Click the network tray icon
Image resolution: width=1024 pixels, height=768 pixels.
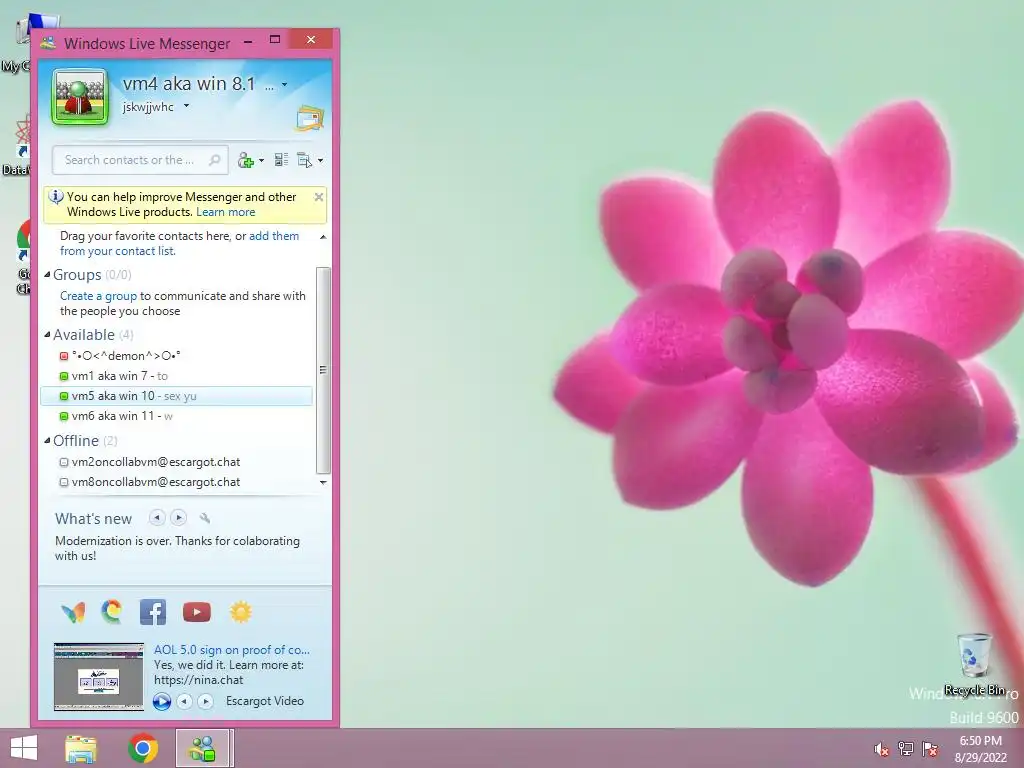(x=906, y=749)
